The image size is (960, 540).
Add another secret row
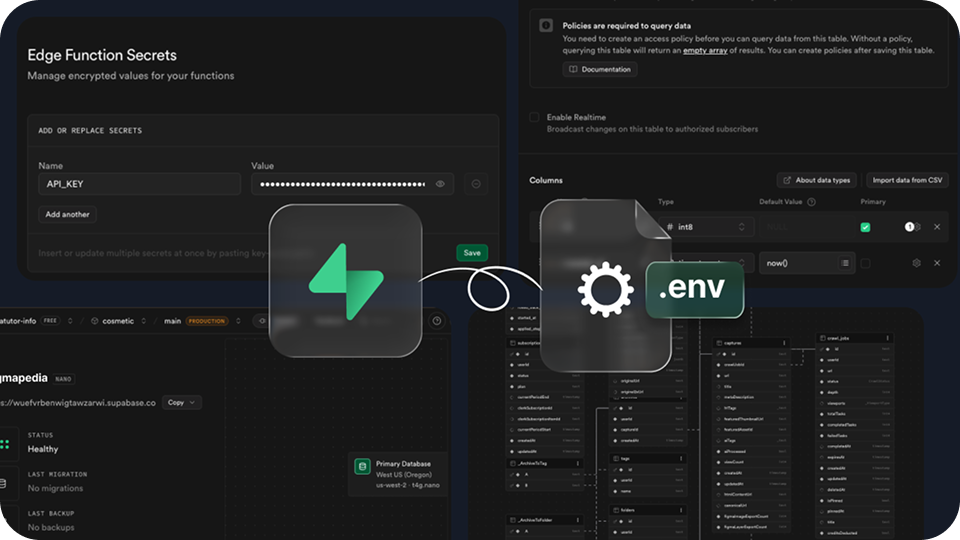tap(67, 214)
